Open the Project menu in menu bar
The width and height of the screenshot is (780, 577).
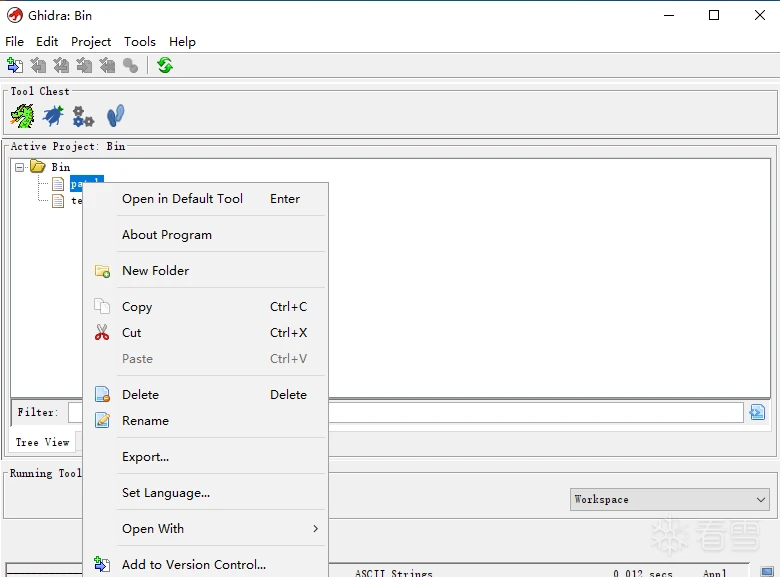click(91, 42)
